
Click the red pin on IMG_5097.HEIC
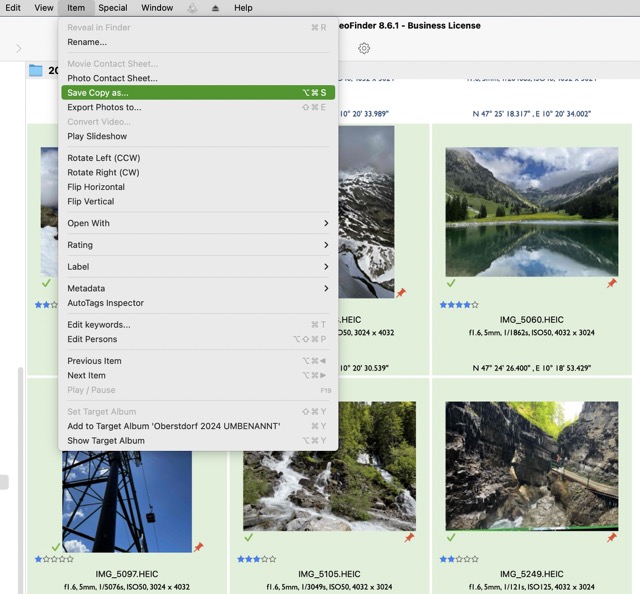tap(198, 547)
